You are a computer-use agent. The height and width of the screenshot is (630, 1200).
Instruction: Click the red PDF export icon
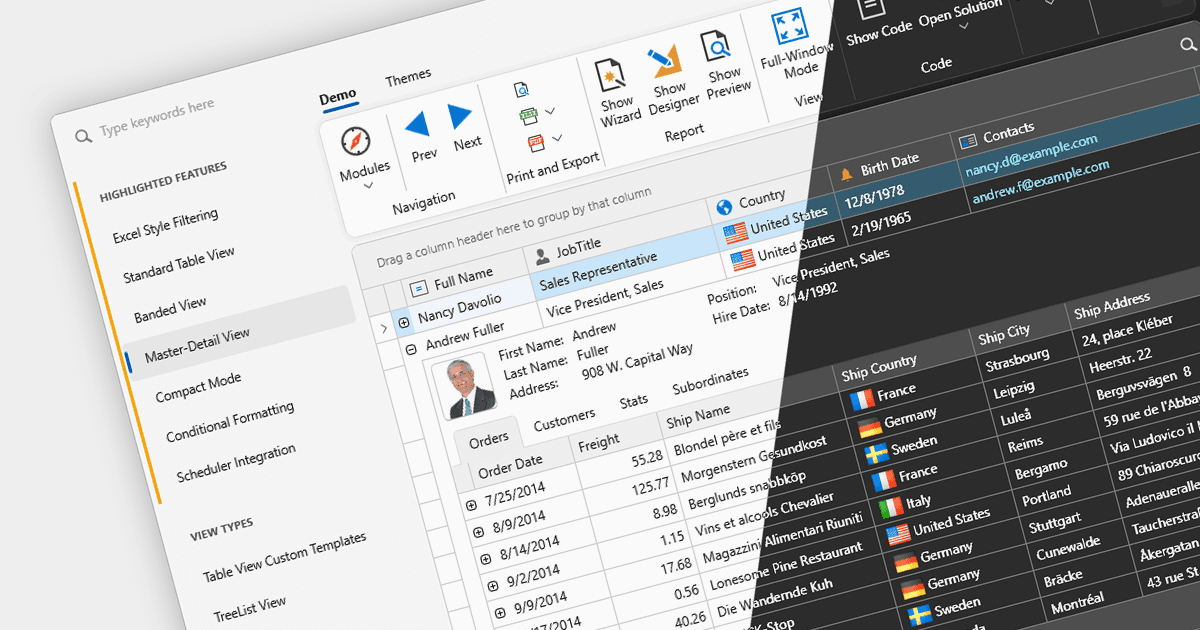(x=535, y=143)
